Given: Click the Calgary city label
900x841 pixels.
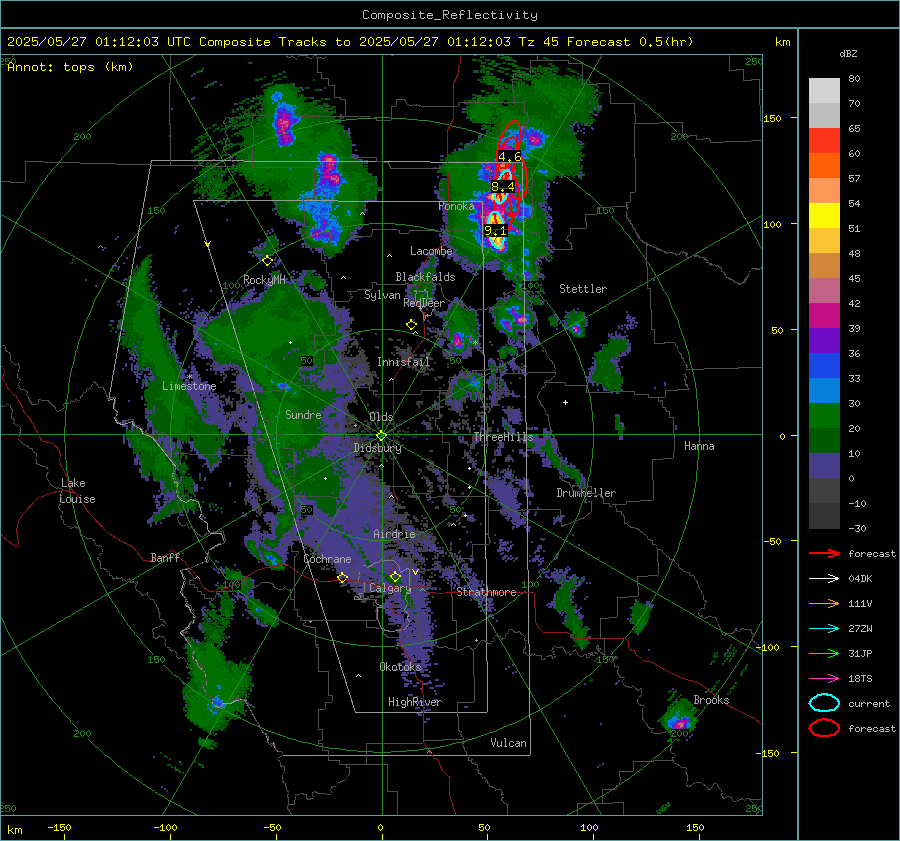Looking at the screenshot, I should coord(390,588).
